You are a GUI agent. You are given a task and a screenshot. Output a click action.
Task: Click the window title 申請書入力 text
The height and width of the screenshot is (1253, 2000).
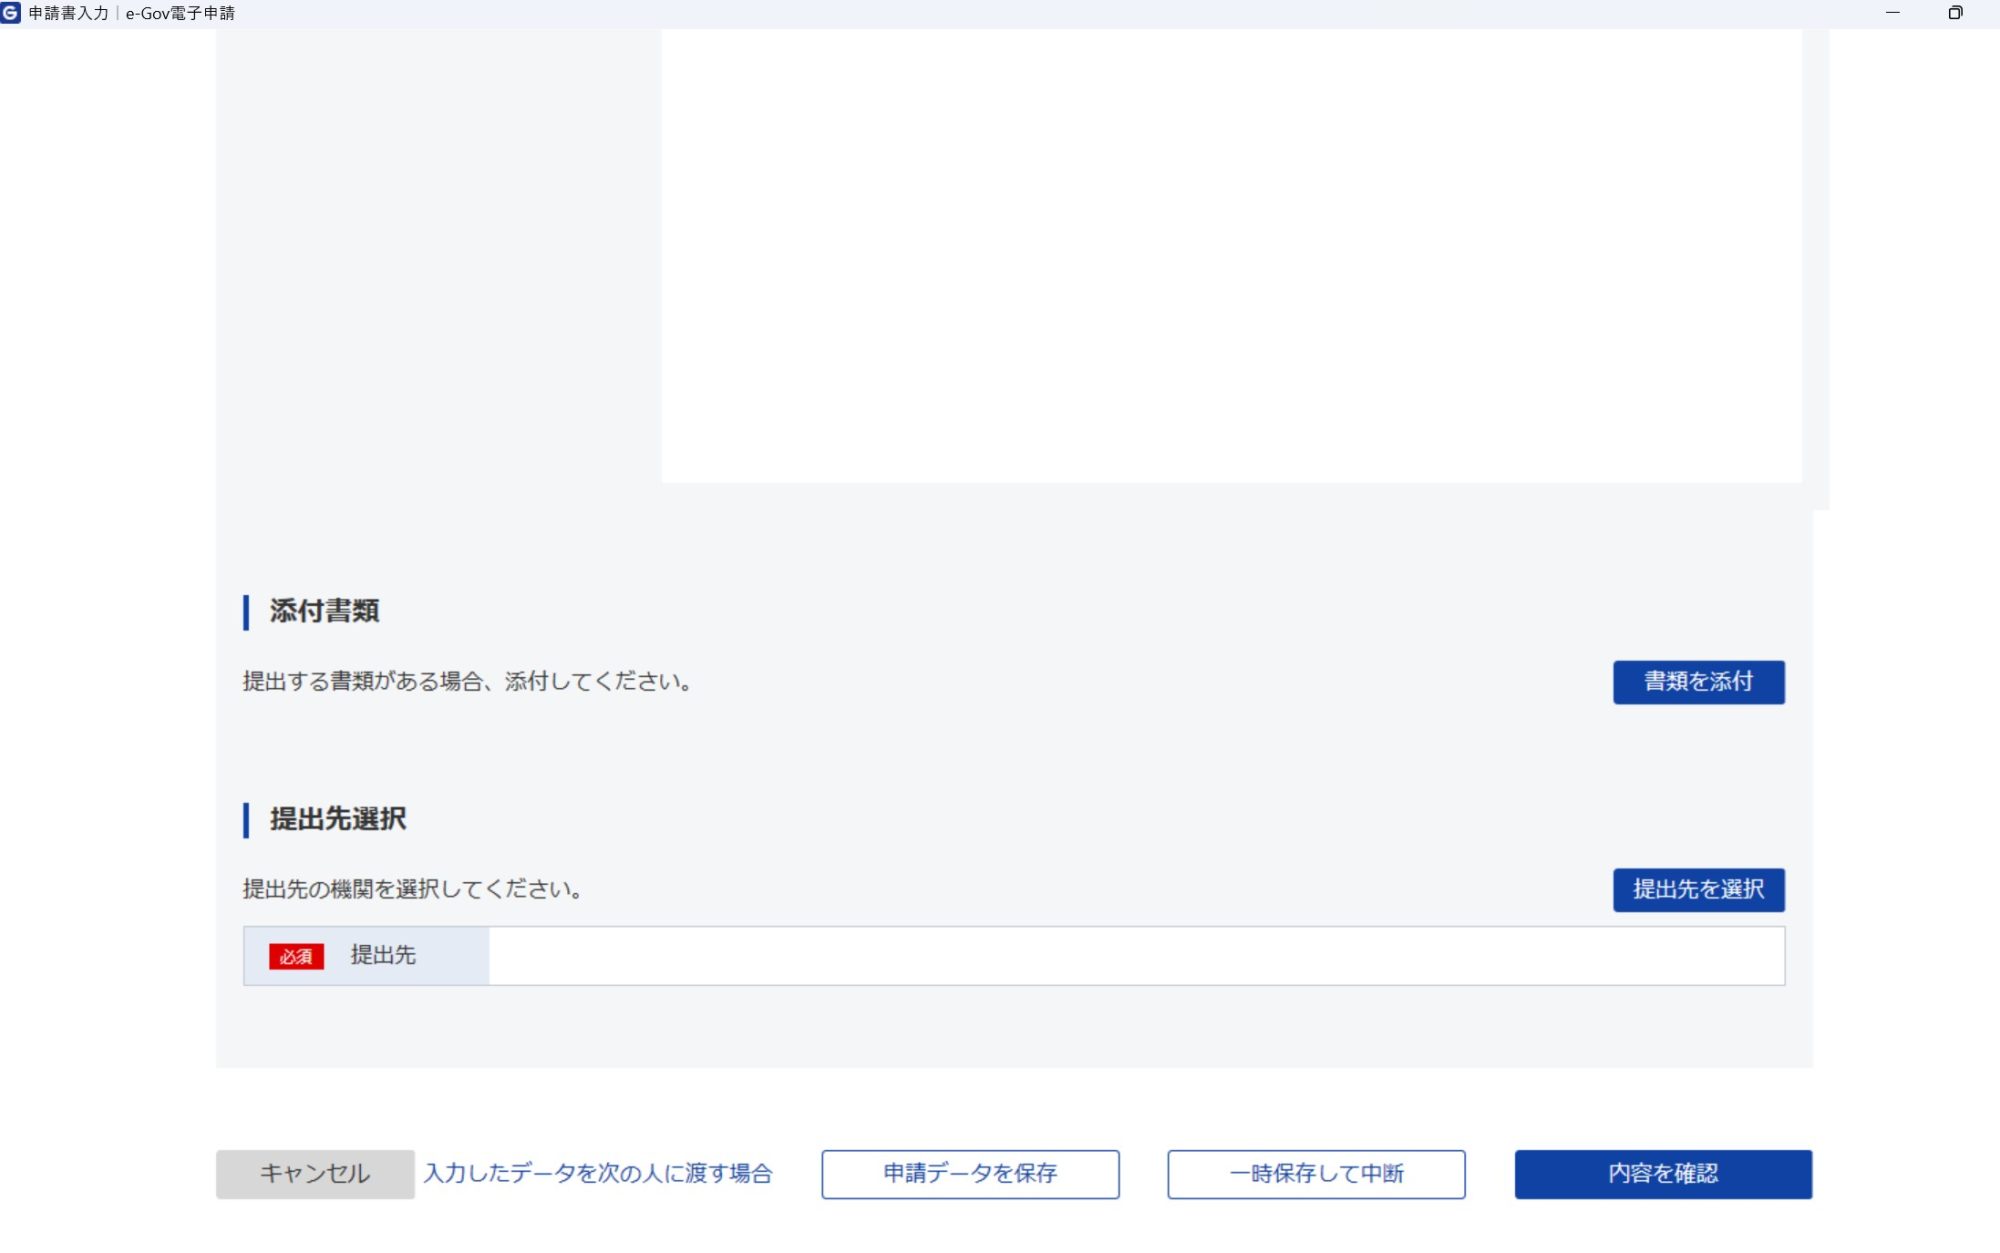click(x=68, y=13)
